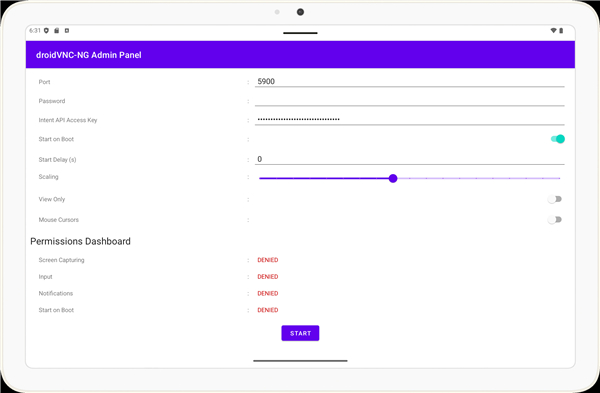Click the DENIED status for Notifications
Screen dimensions: 600x393
pos(268,294)
